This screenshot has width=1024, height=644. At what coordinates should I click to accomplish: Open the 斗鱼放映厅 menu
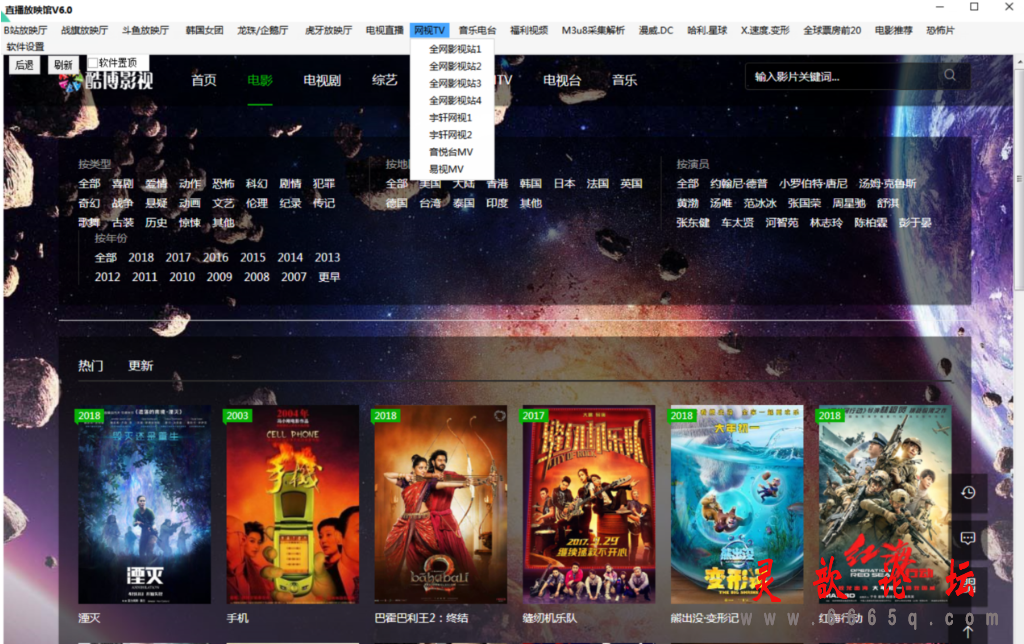[145, 30]
